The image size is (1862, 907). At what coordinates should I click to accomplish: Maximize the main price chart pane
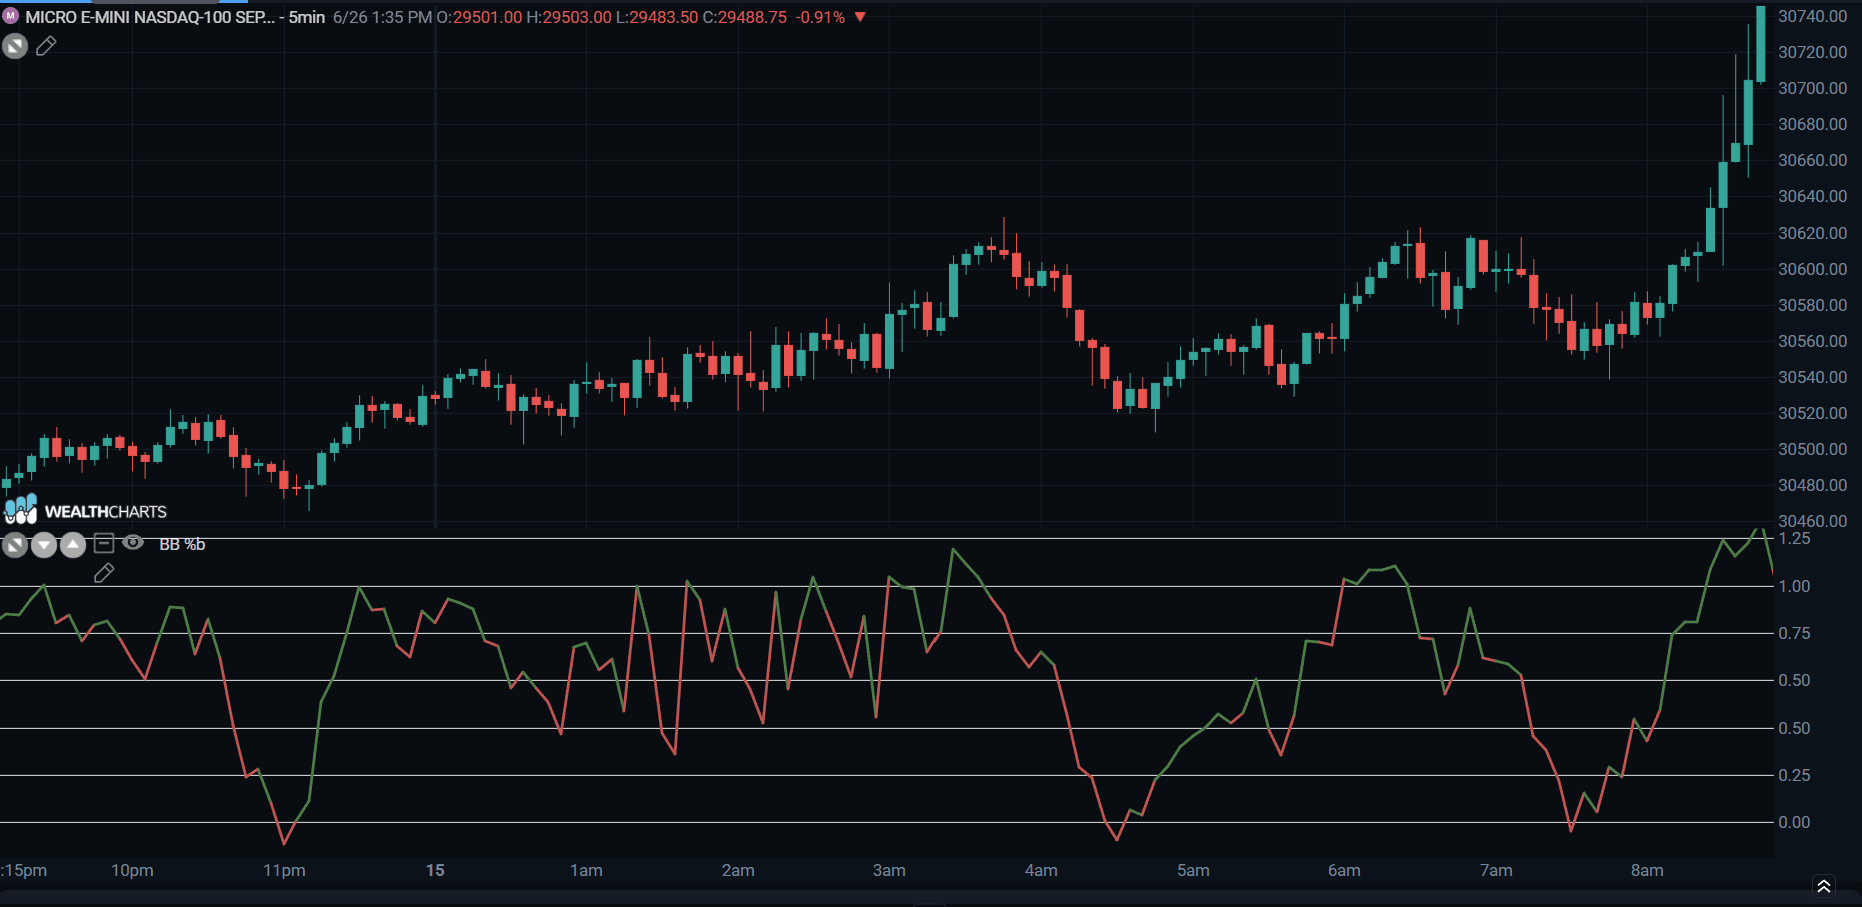point(15,46)
